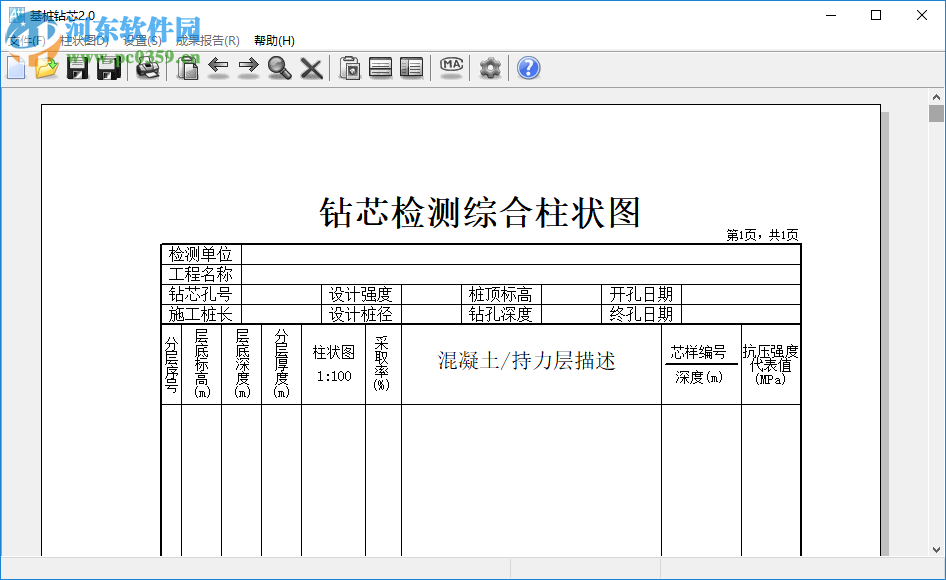Click the new blank document icon
This screenshot has height=580, width=946.
[16, 68]
